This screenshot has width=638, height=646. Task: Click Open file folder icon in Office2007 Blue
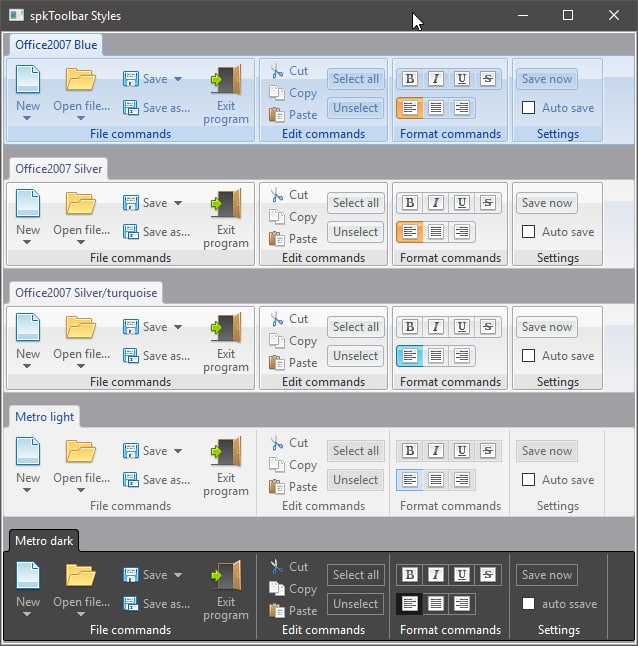point(81,79)
